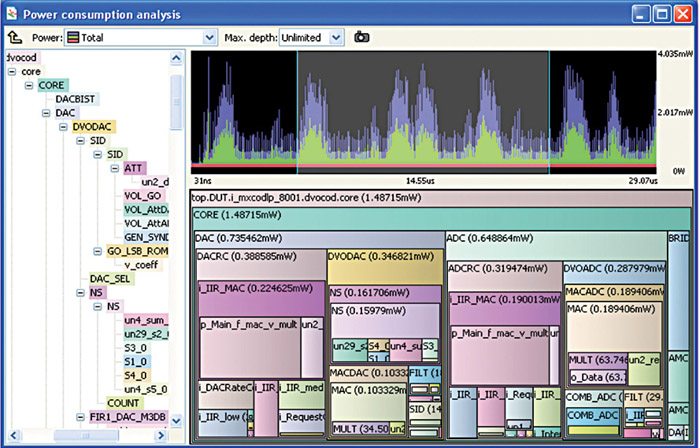Click the camera snapshot icon

[x=362, y=37]
